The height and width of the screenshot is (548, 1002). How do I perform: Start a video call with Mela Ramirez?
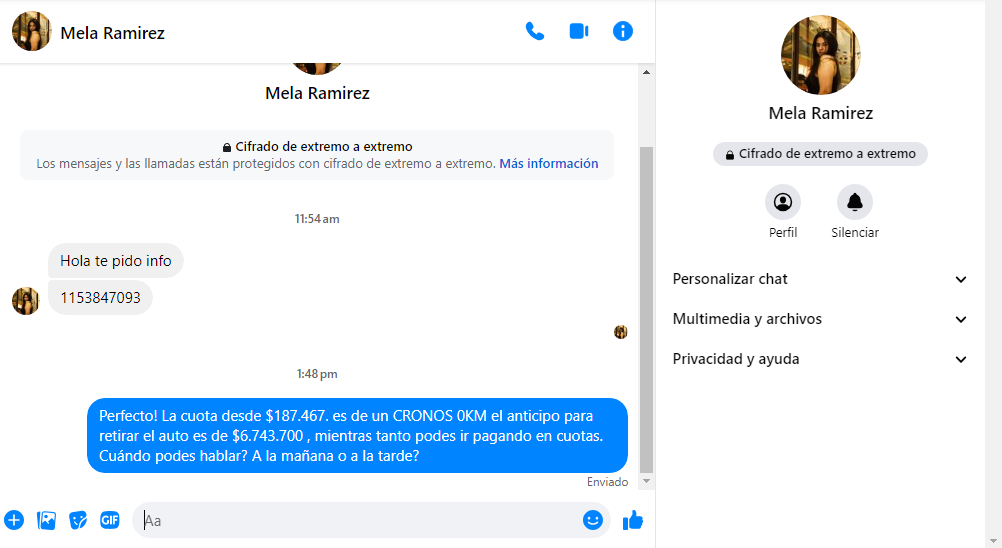[x=579, y=31]
